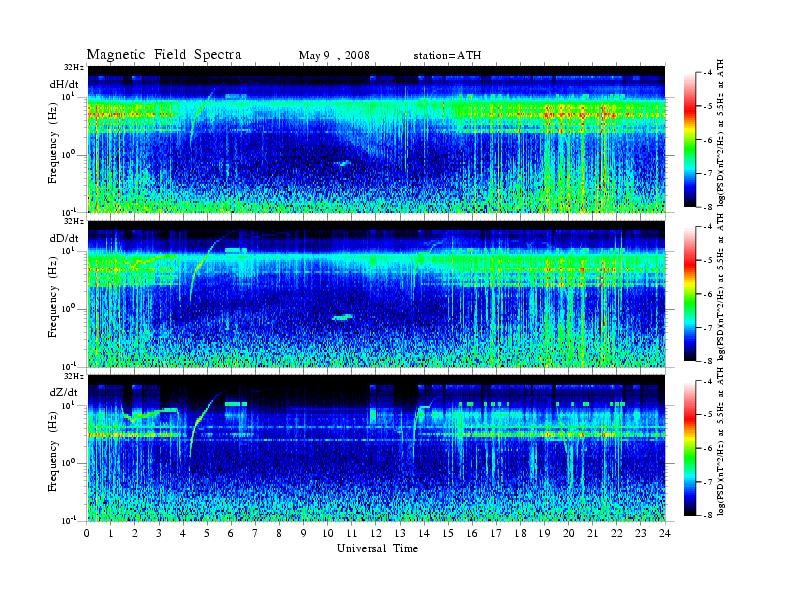Click time axis tick "11"
The image size is (792, 612).
coord(352,533)
